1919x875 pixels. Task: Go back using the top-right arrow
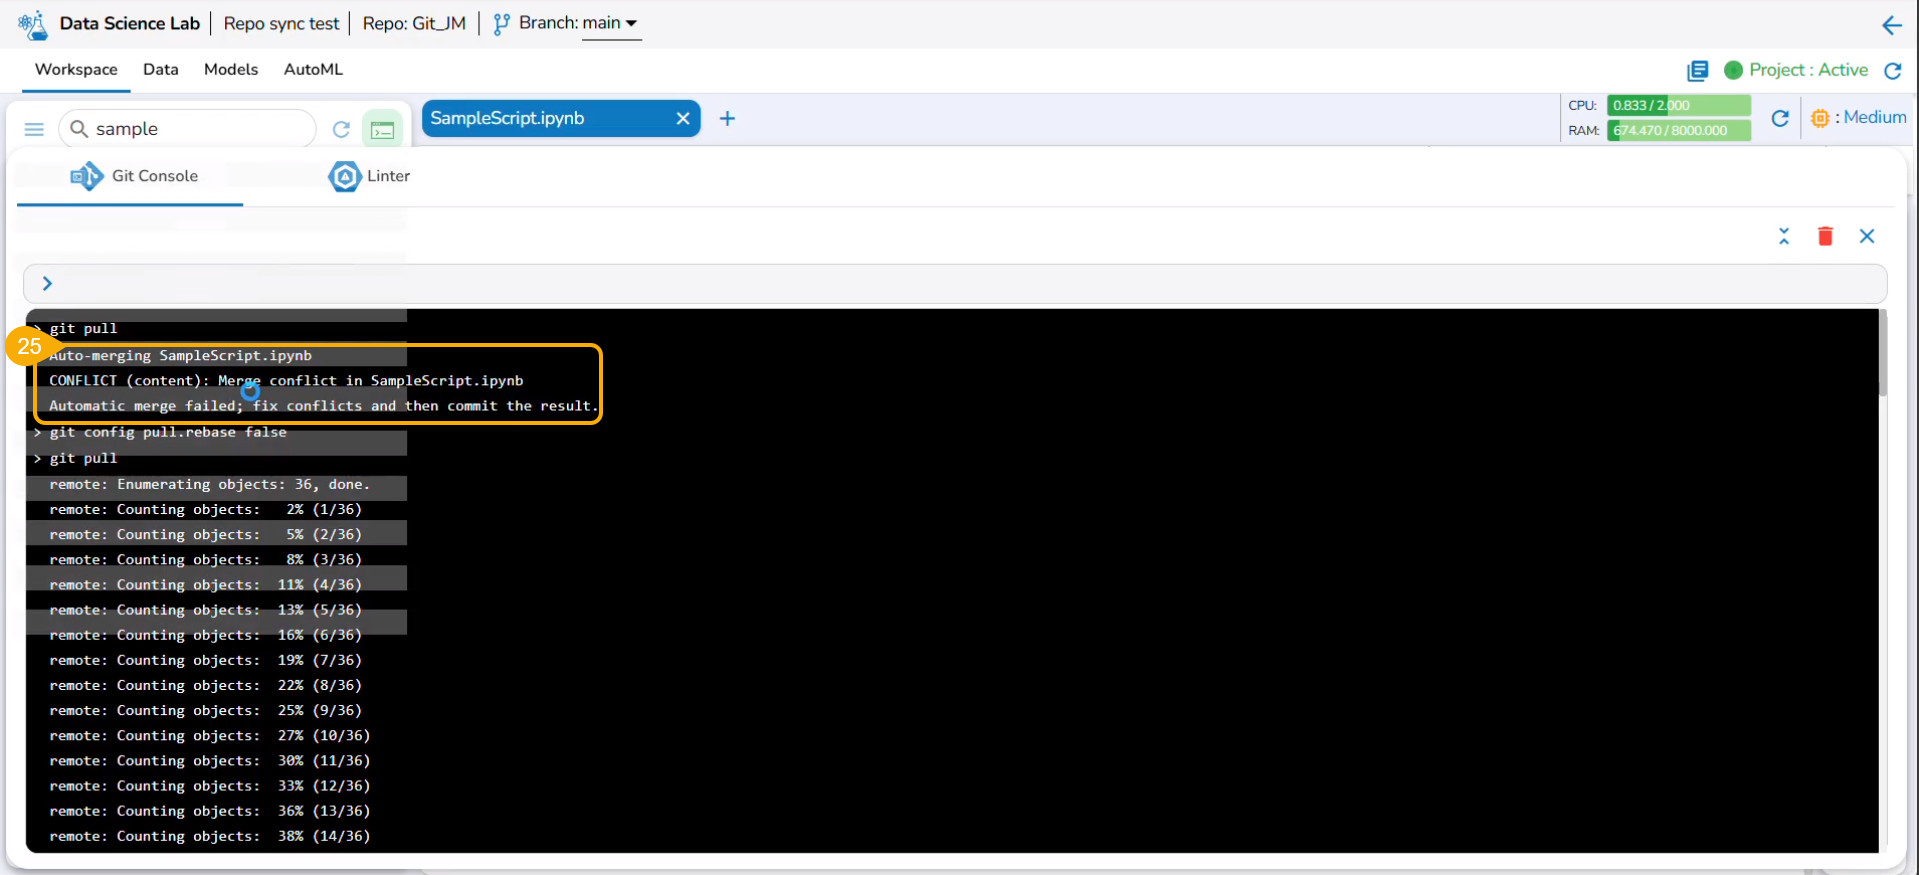[x=1891, y=25]
